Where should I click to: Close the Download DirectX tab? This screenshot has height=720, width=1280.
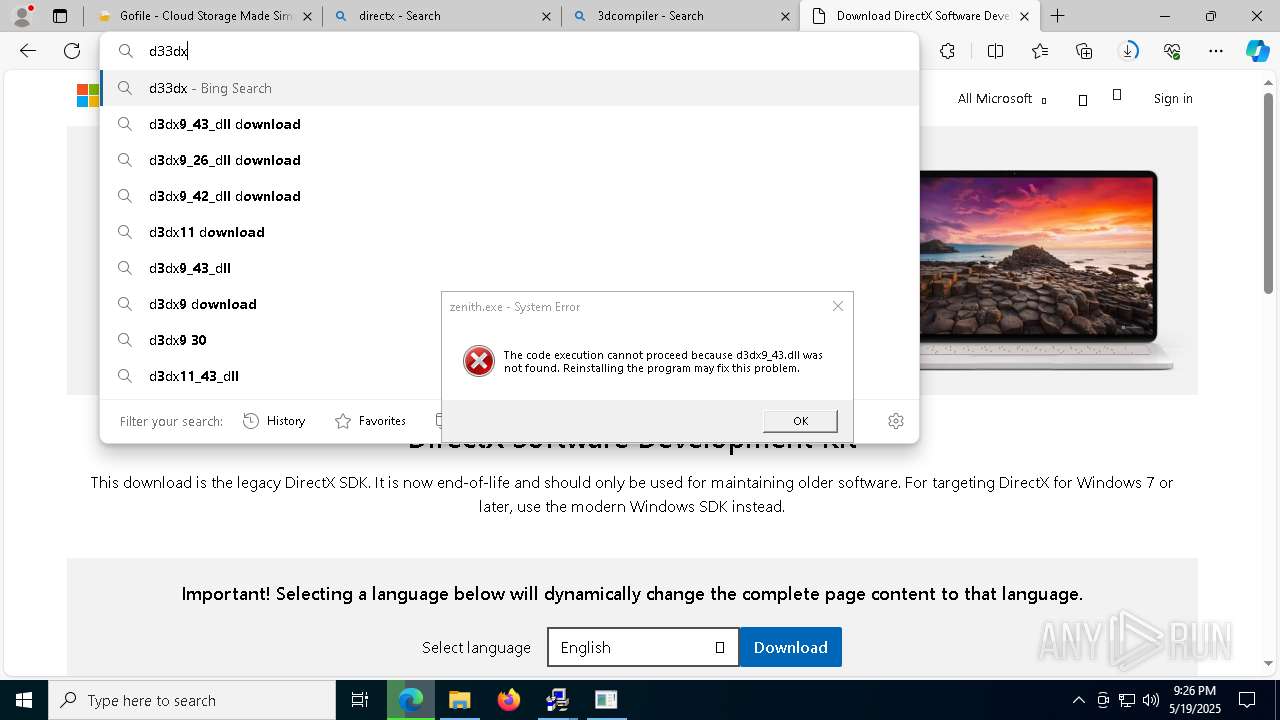[1024, 16]
